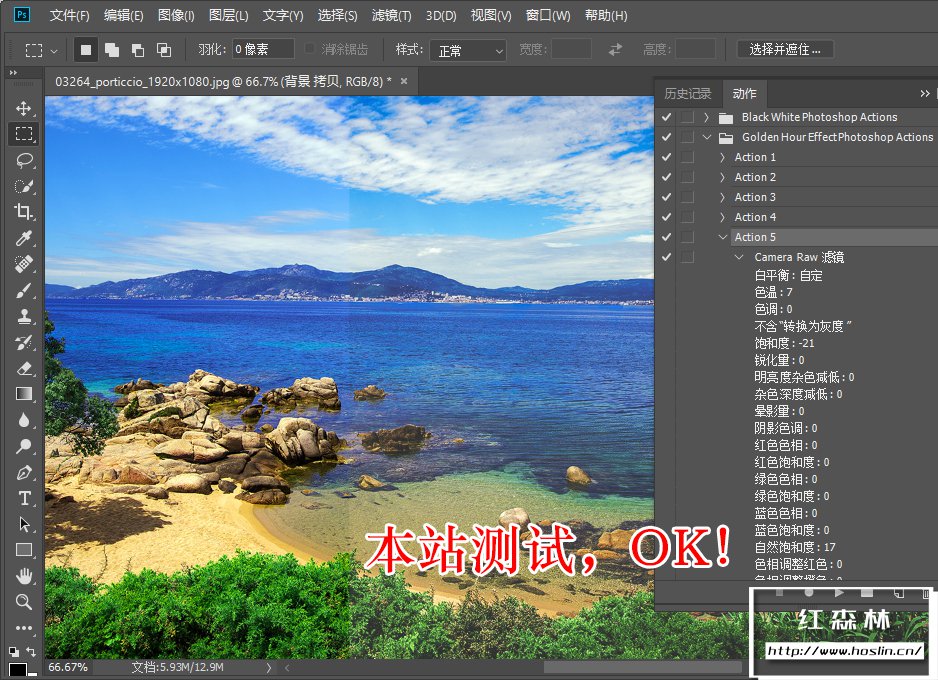Toggle checkmark for Action 5

pyautogui.click(x=666, y=237)
